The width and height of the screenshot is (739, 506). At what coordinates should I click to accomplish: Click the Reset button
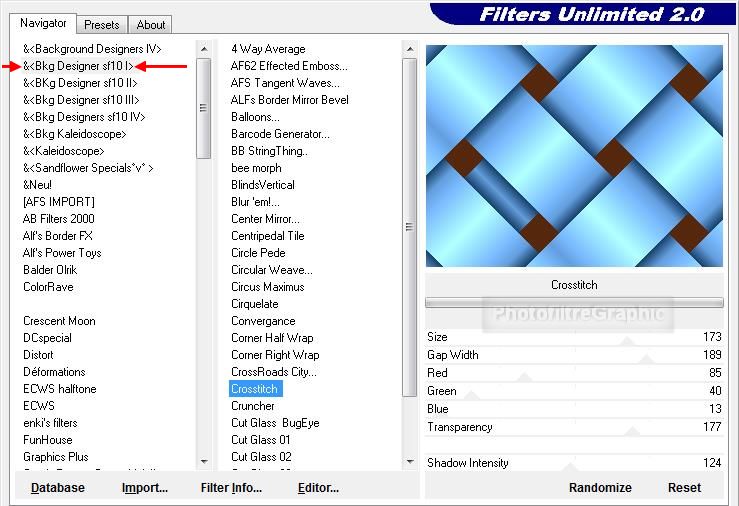click(x=684, y=488)
